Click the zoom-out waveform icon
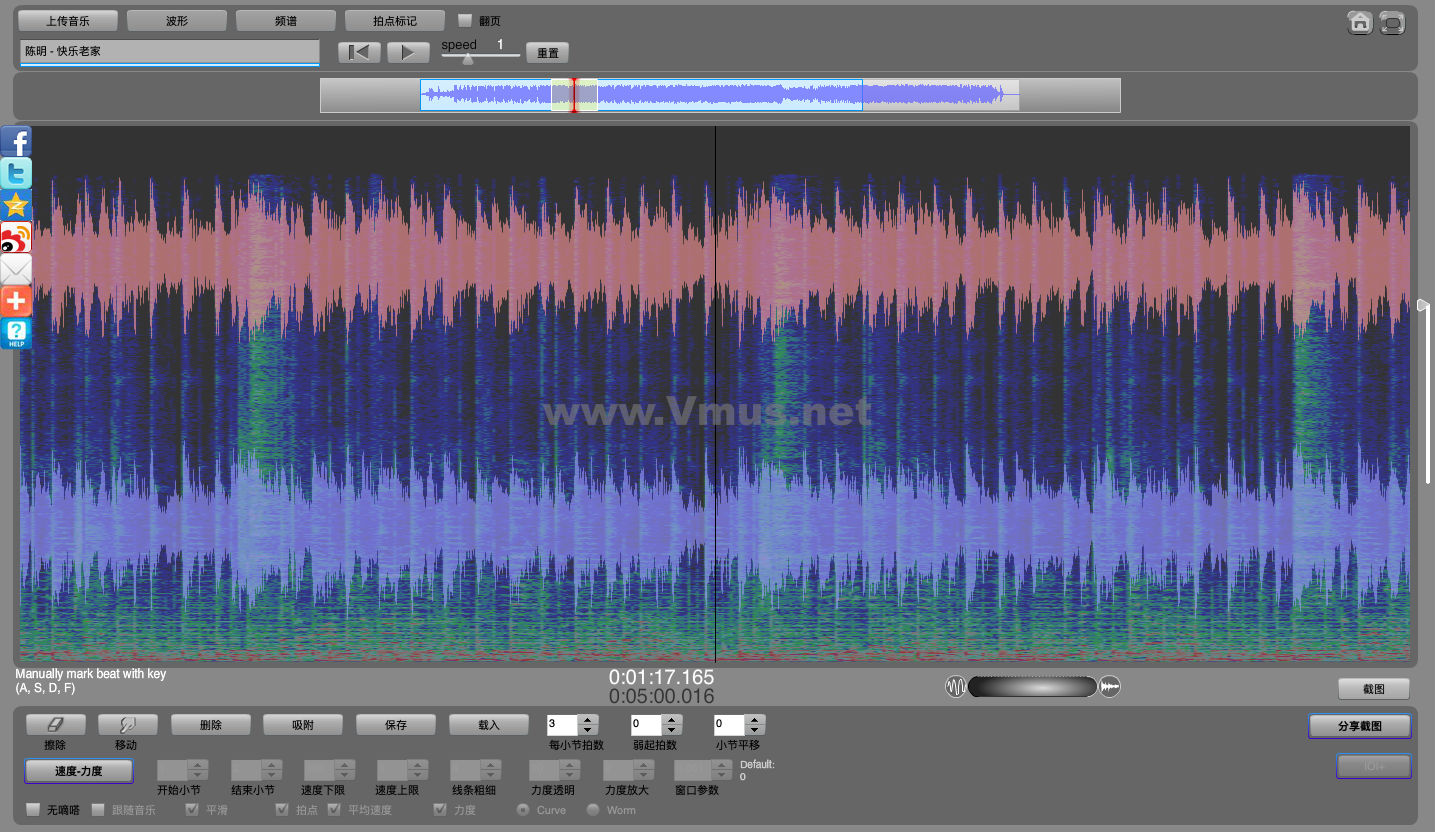Viewport: 1435px width, 832px height. click(x=955, y=687)
